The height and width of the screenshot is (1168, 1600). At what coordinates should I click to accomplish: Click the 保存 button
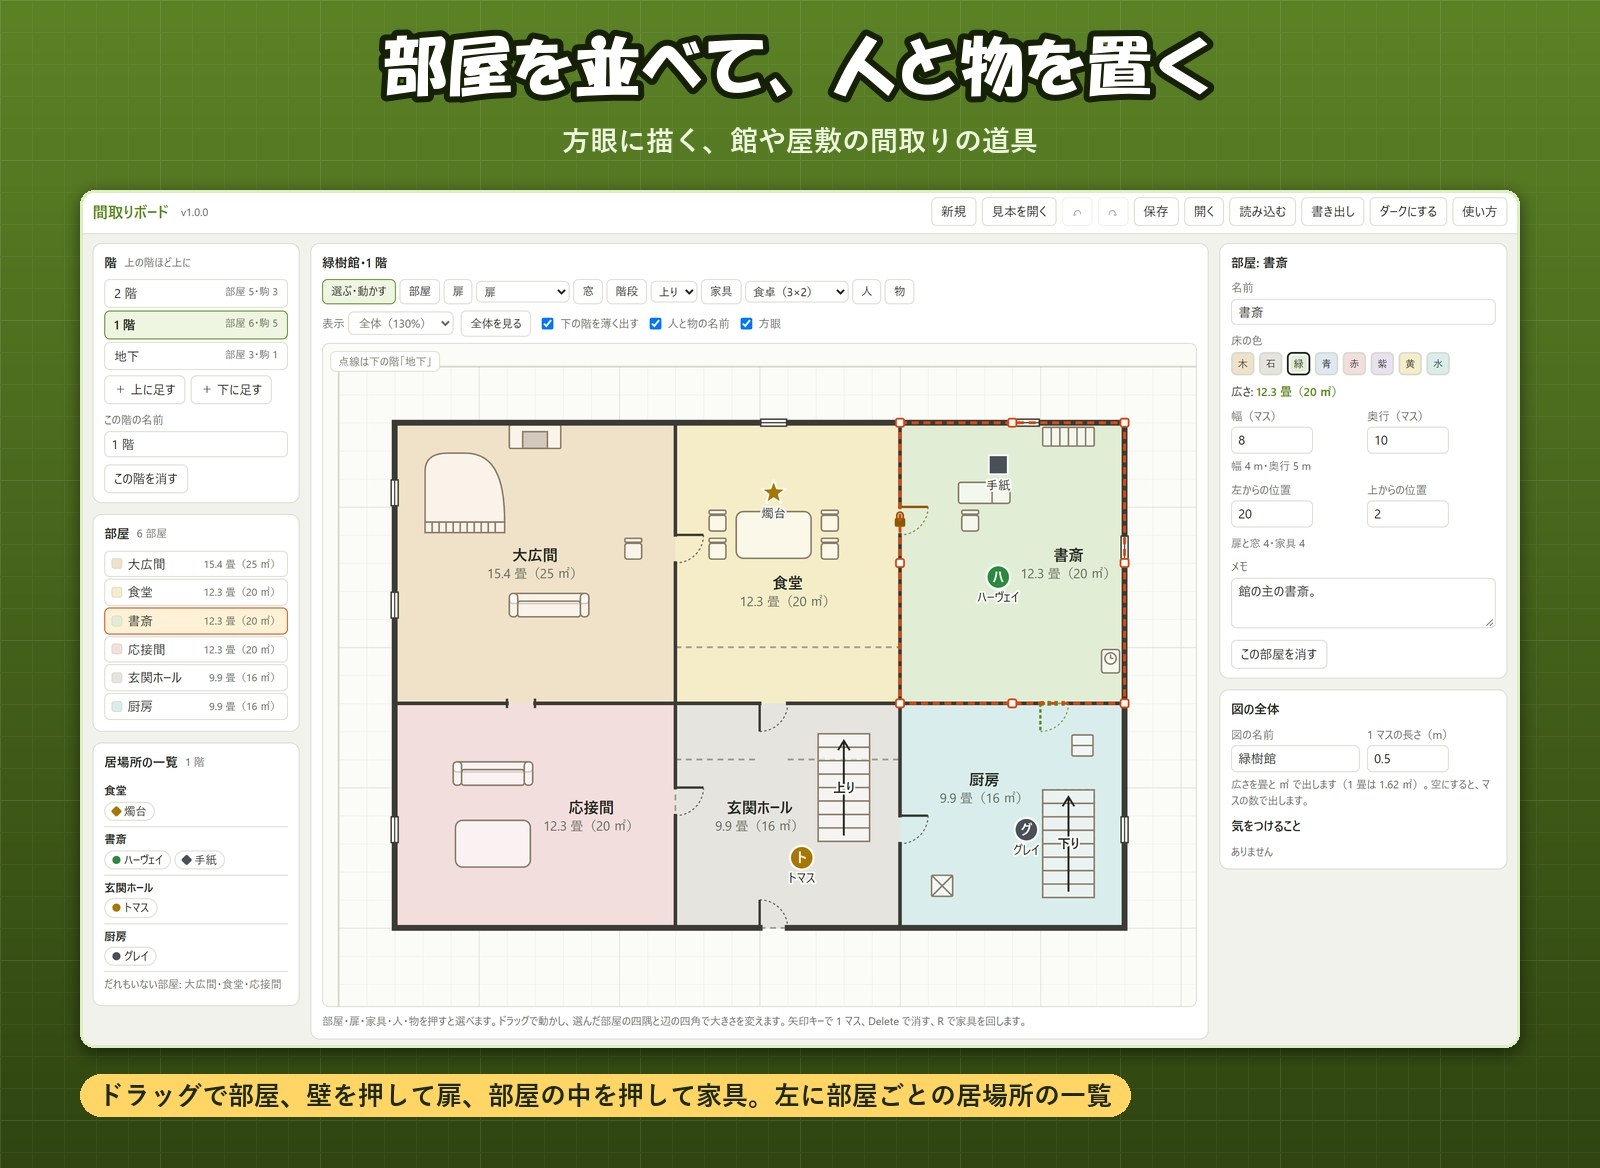1156,212
